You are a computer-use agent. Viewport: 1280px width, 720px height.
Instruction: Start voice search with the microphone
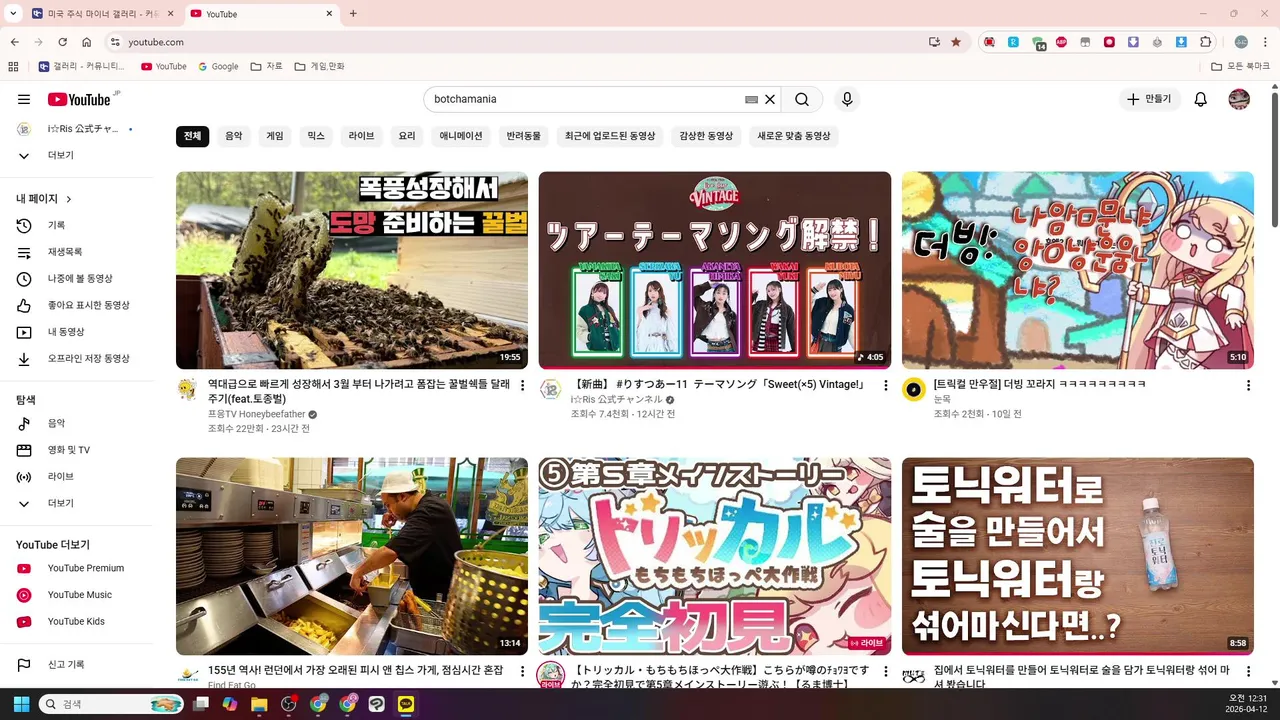tap(847, 99)
